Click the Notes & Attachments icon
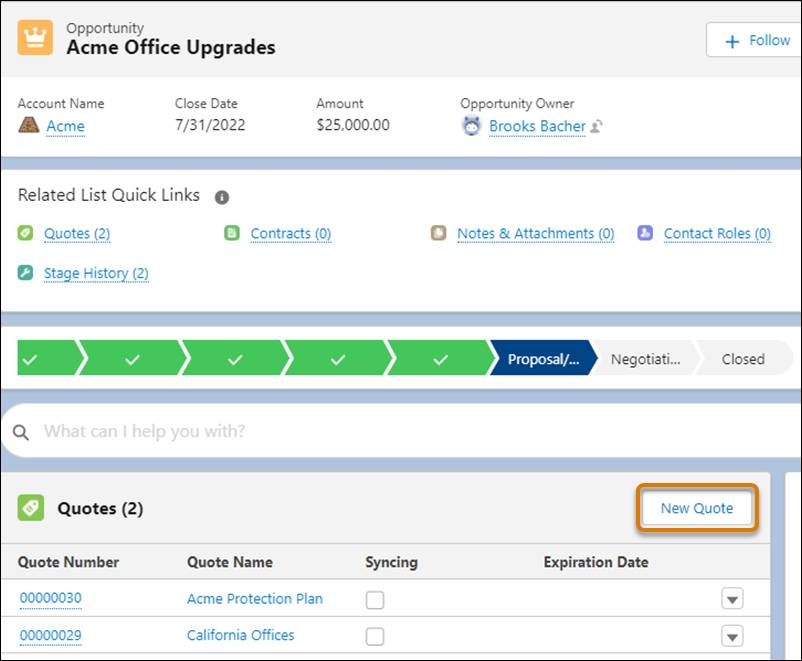The width and height of the screenshot is (802, 661). [x=438, y=233]
